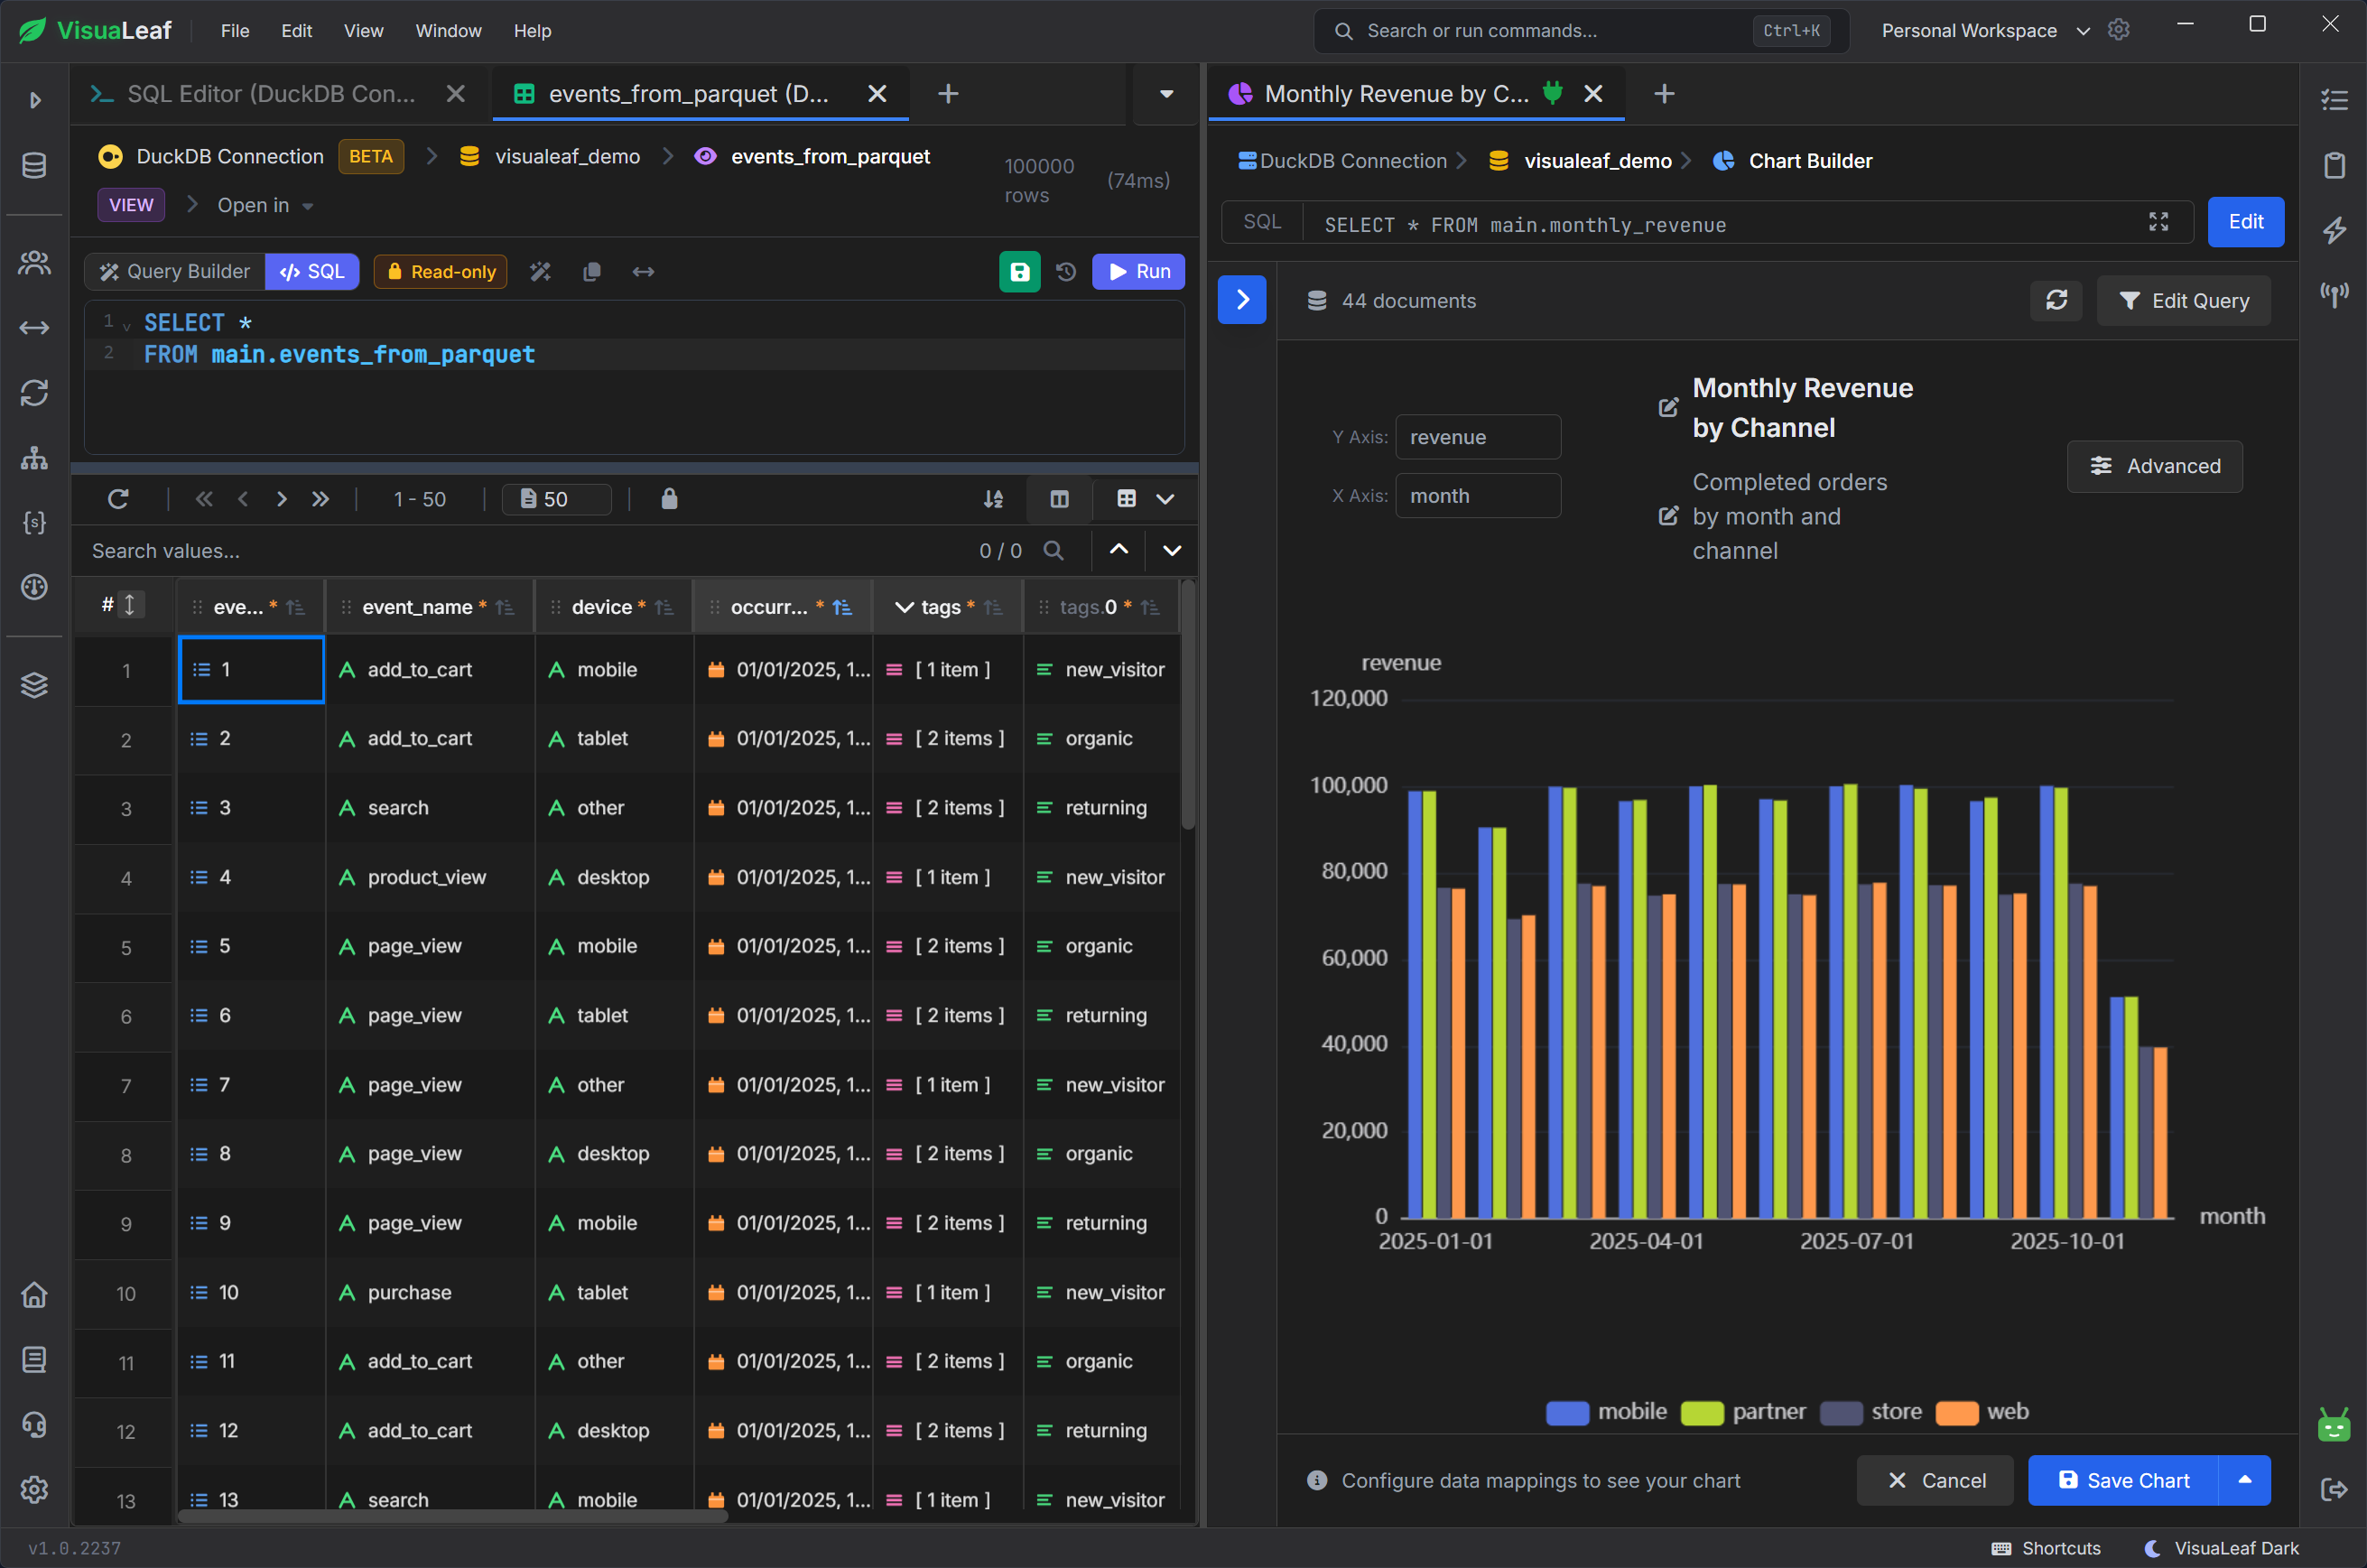Click the A-Z sort icon
The image size is (2367, 1568).
pos(993,499)
